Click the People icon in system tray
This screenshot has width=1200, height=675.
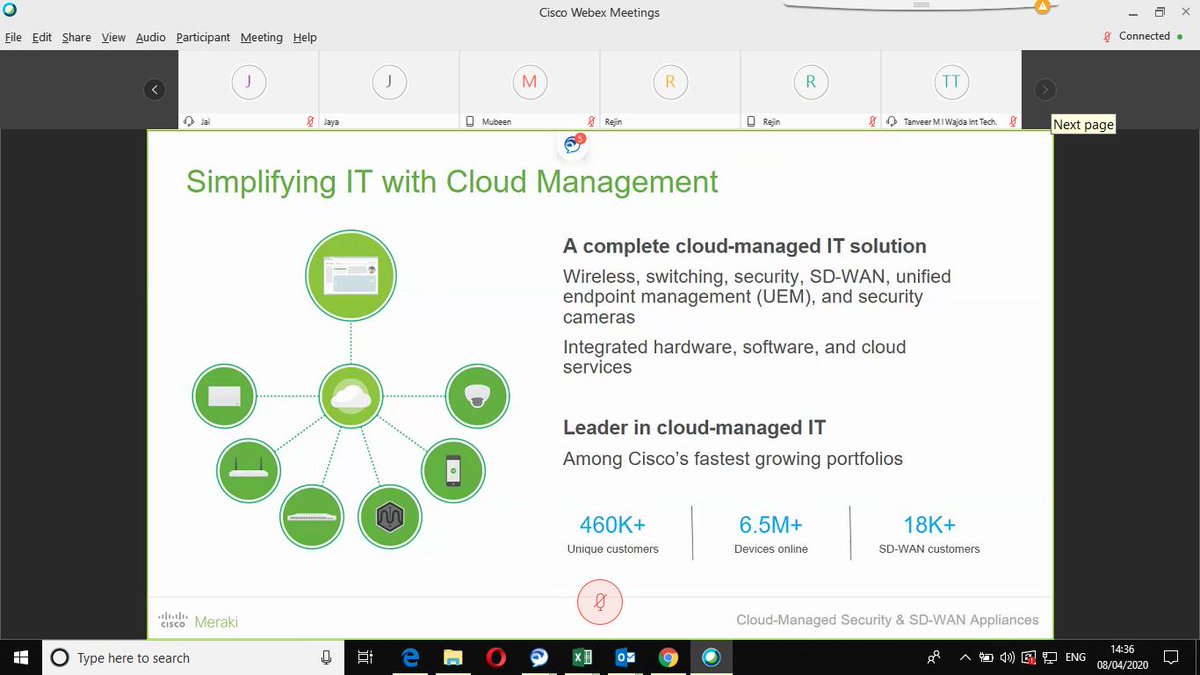click(934, 657)
